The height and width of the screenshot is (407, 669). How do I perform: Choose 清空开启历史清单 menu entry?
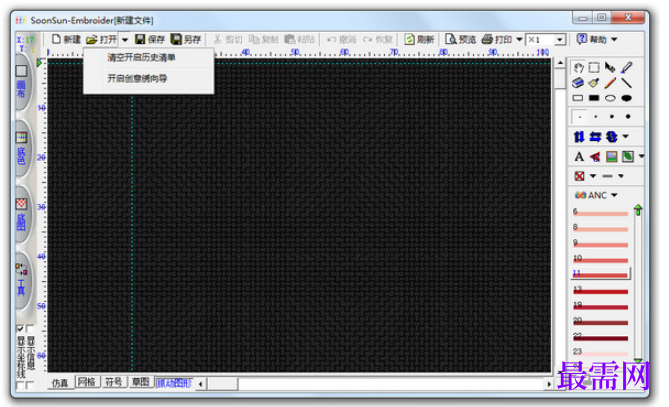[x=141, y=58]
